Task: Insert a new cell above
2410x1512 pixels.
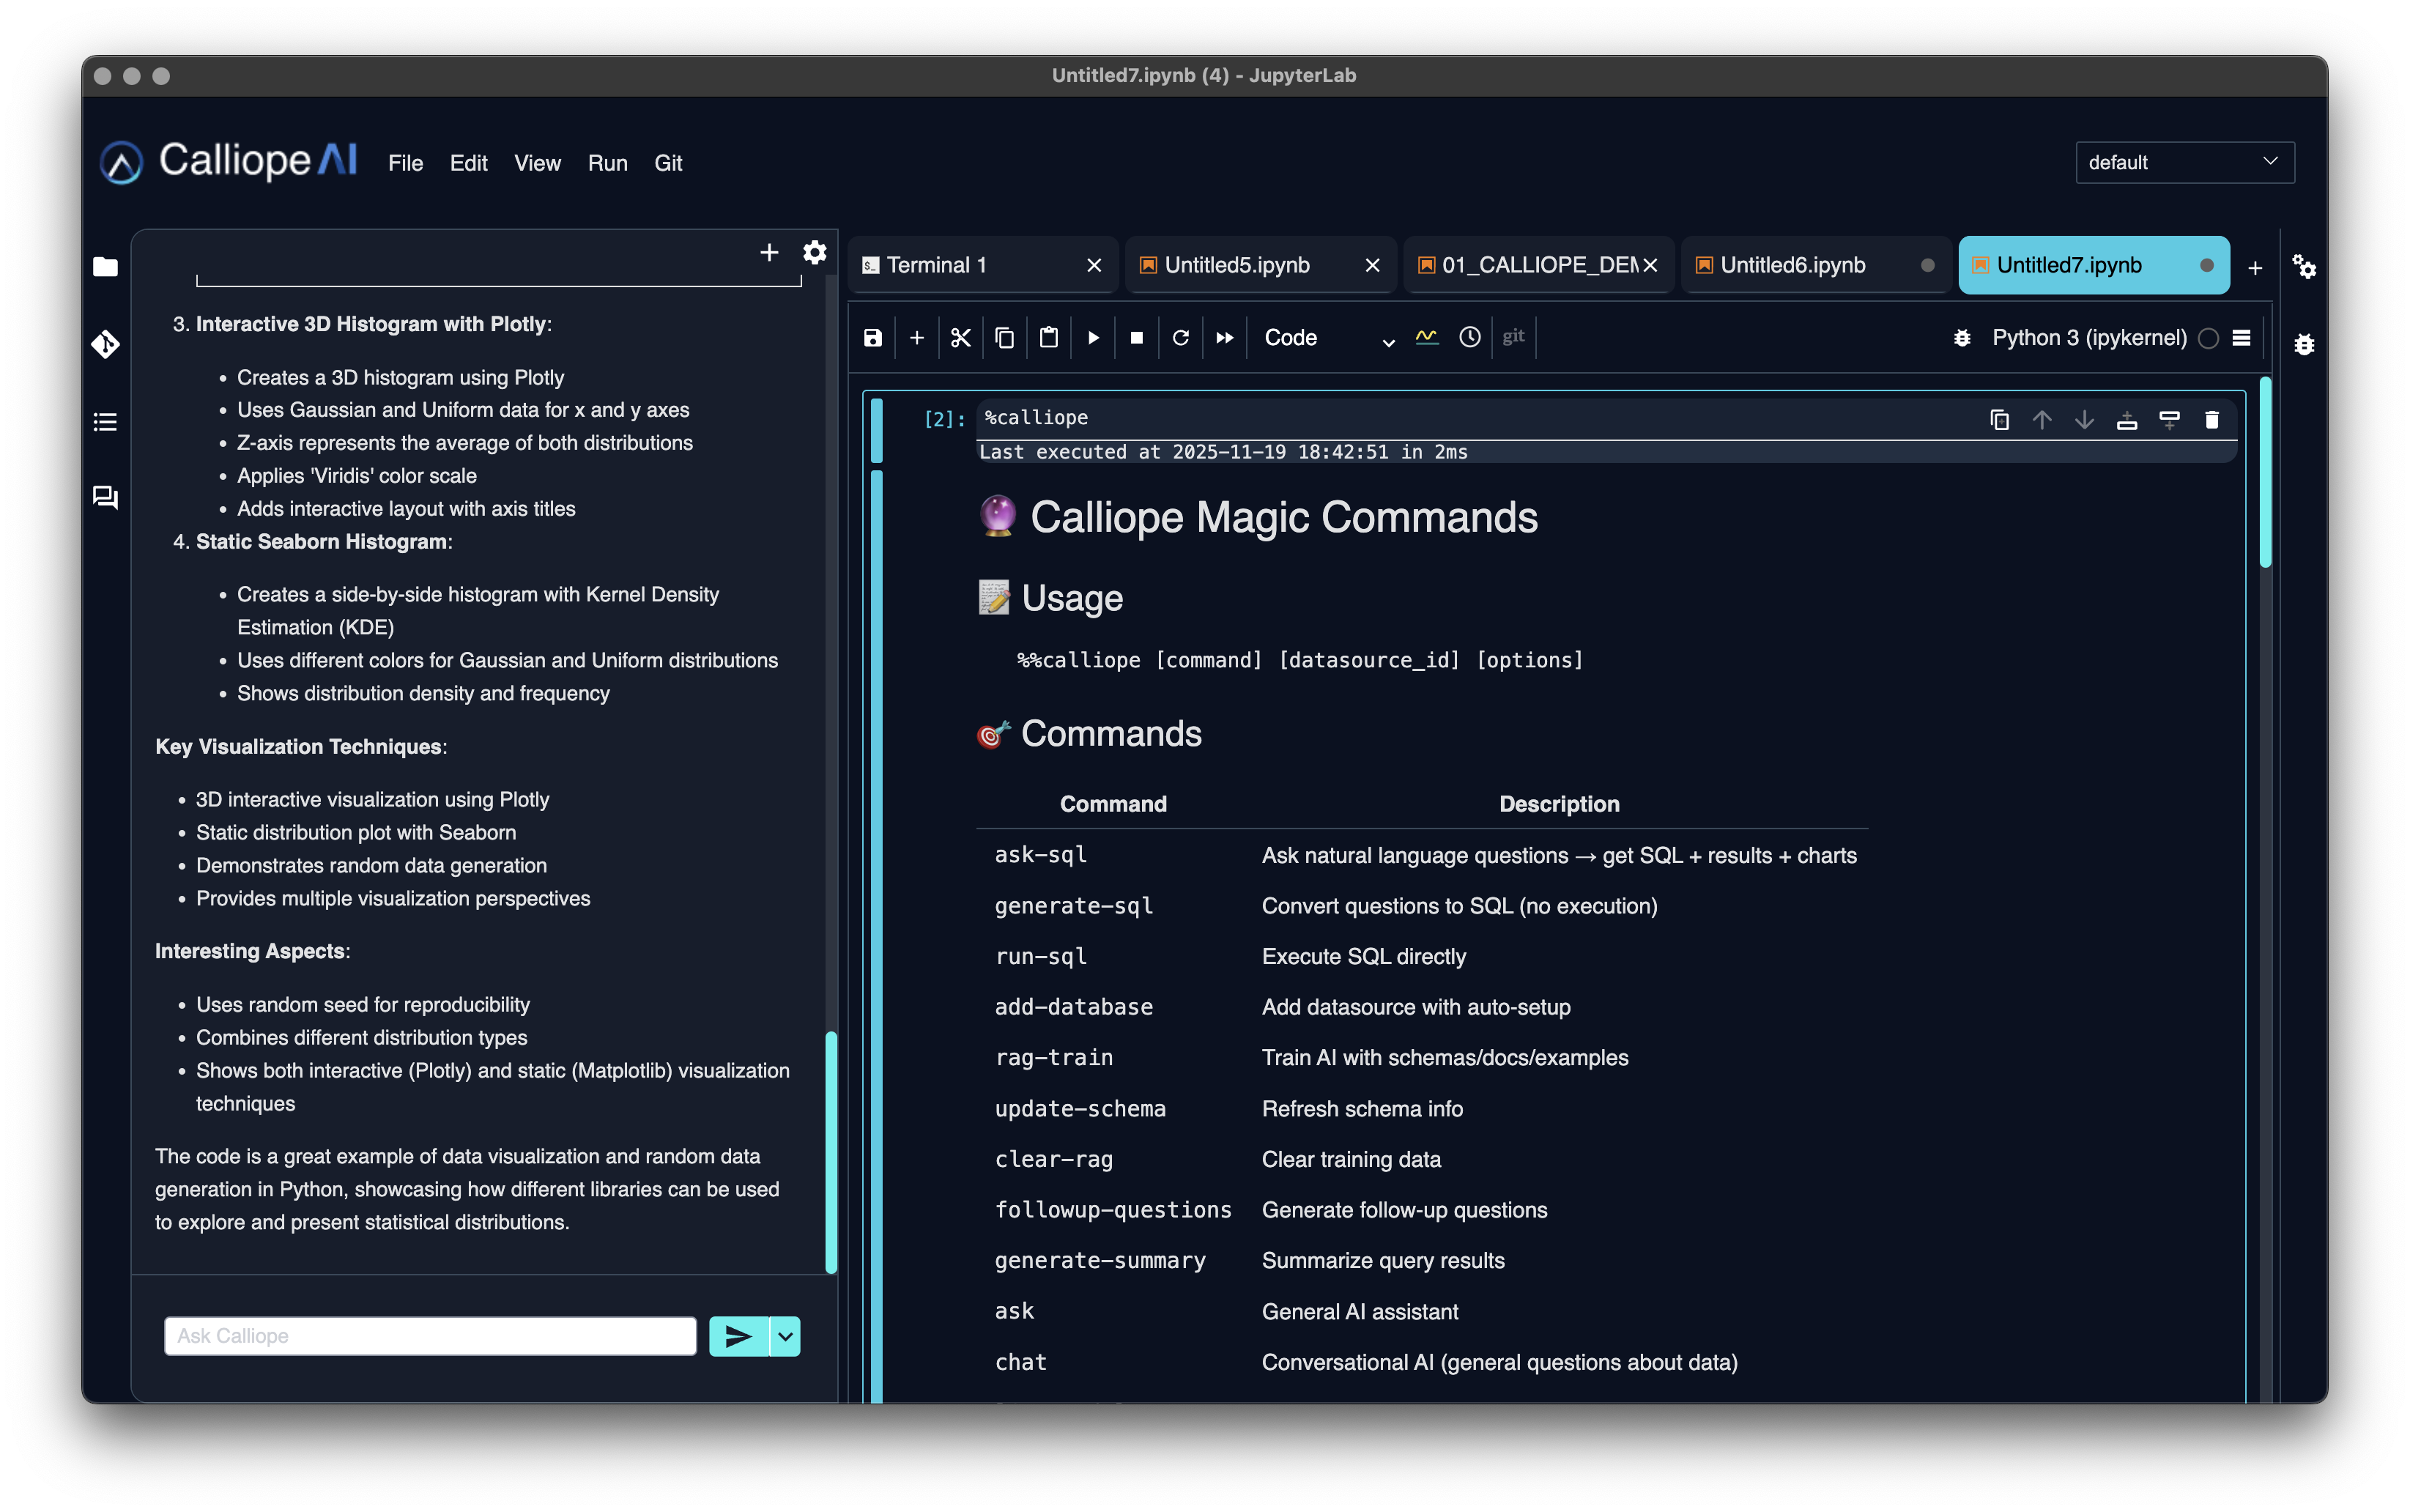Action: (x=2127, y=419)
